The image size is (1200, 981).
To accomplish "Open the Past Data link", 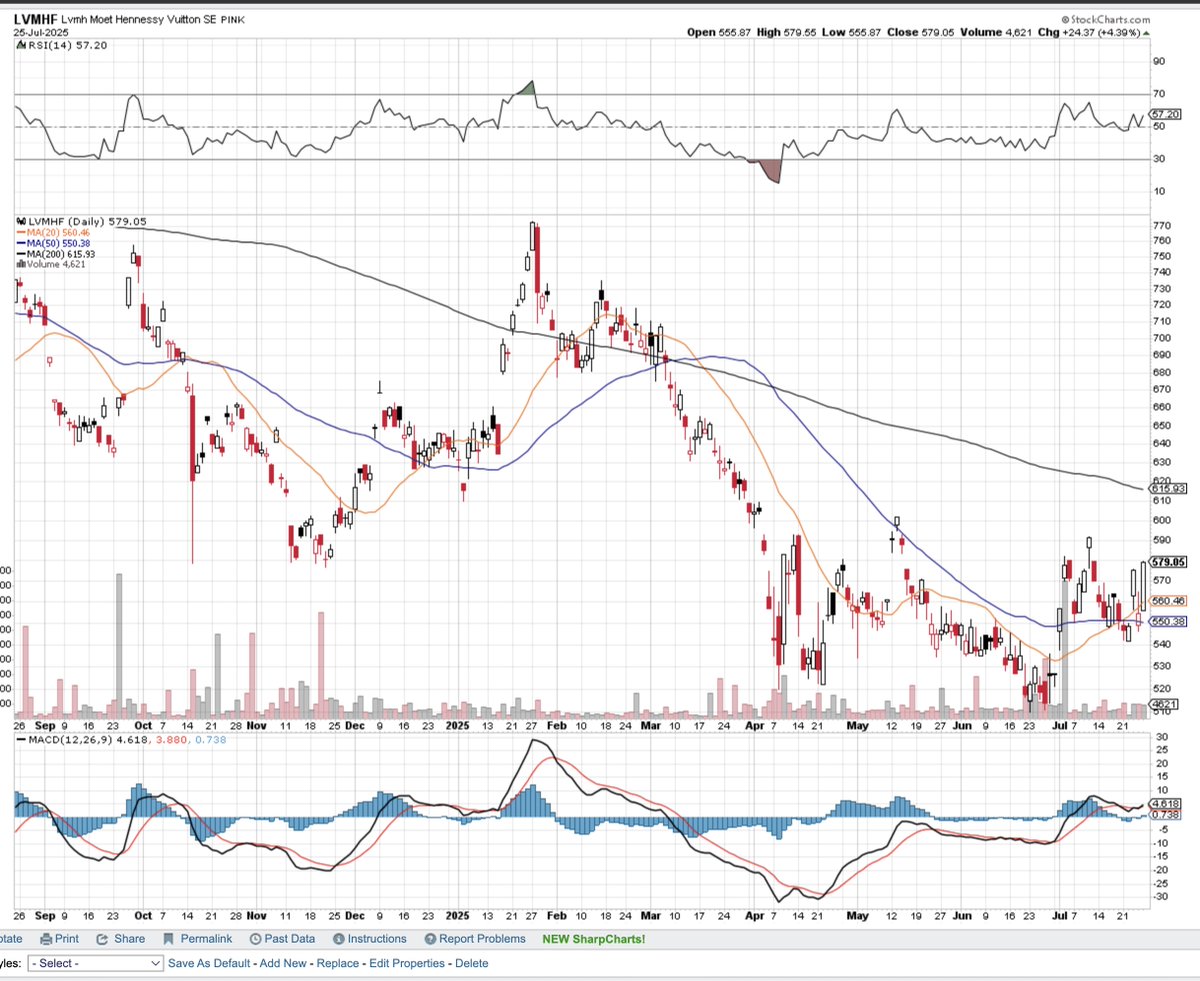I will [x=290, y=939].
